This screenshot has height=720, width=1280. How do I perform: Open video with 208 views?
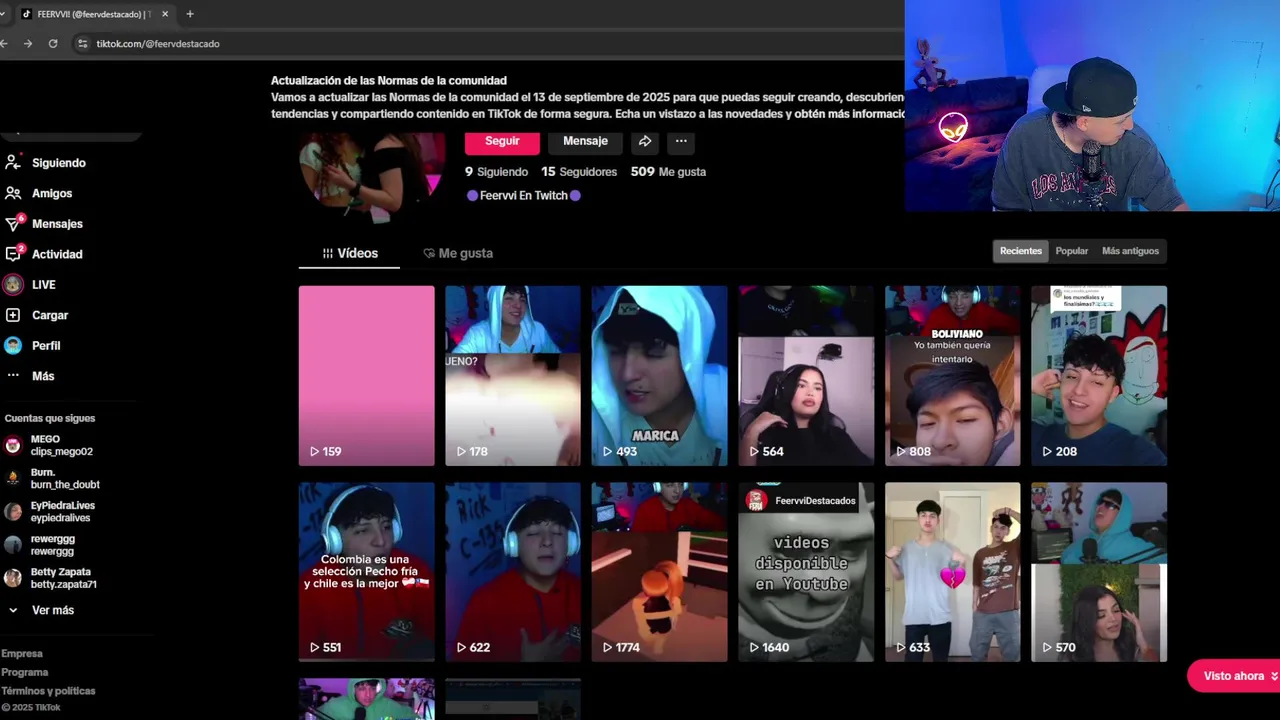pos(1099,376)
